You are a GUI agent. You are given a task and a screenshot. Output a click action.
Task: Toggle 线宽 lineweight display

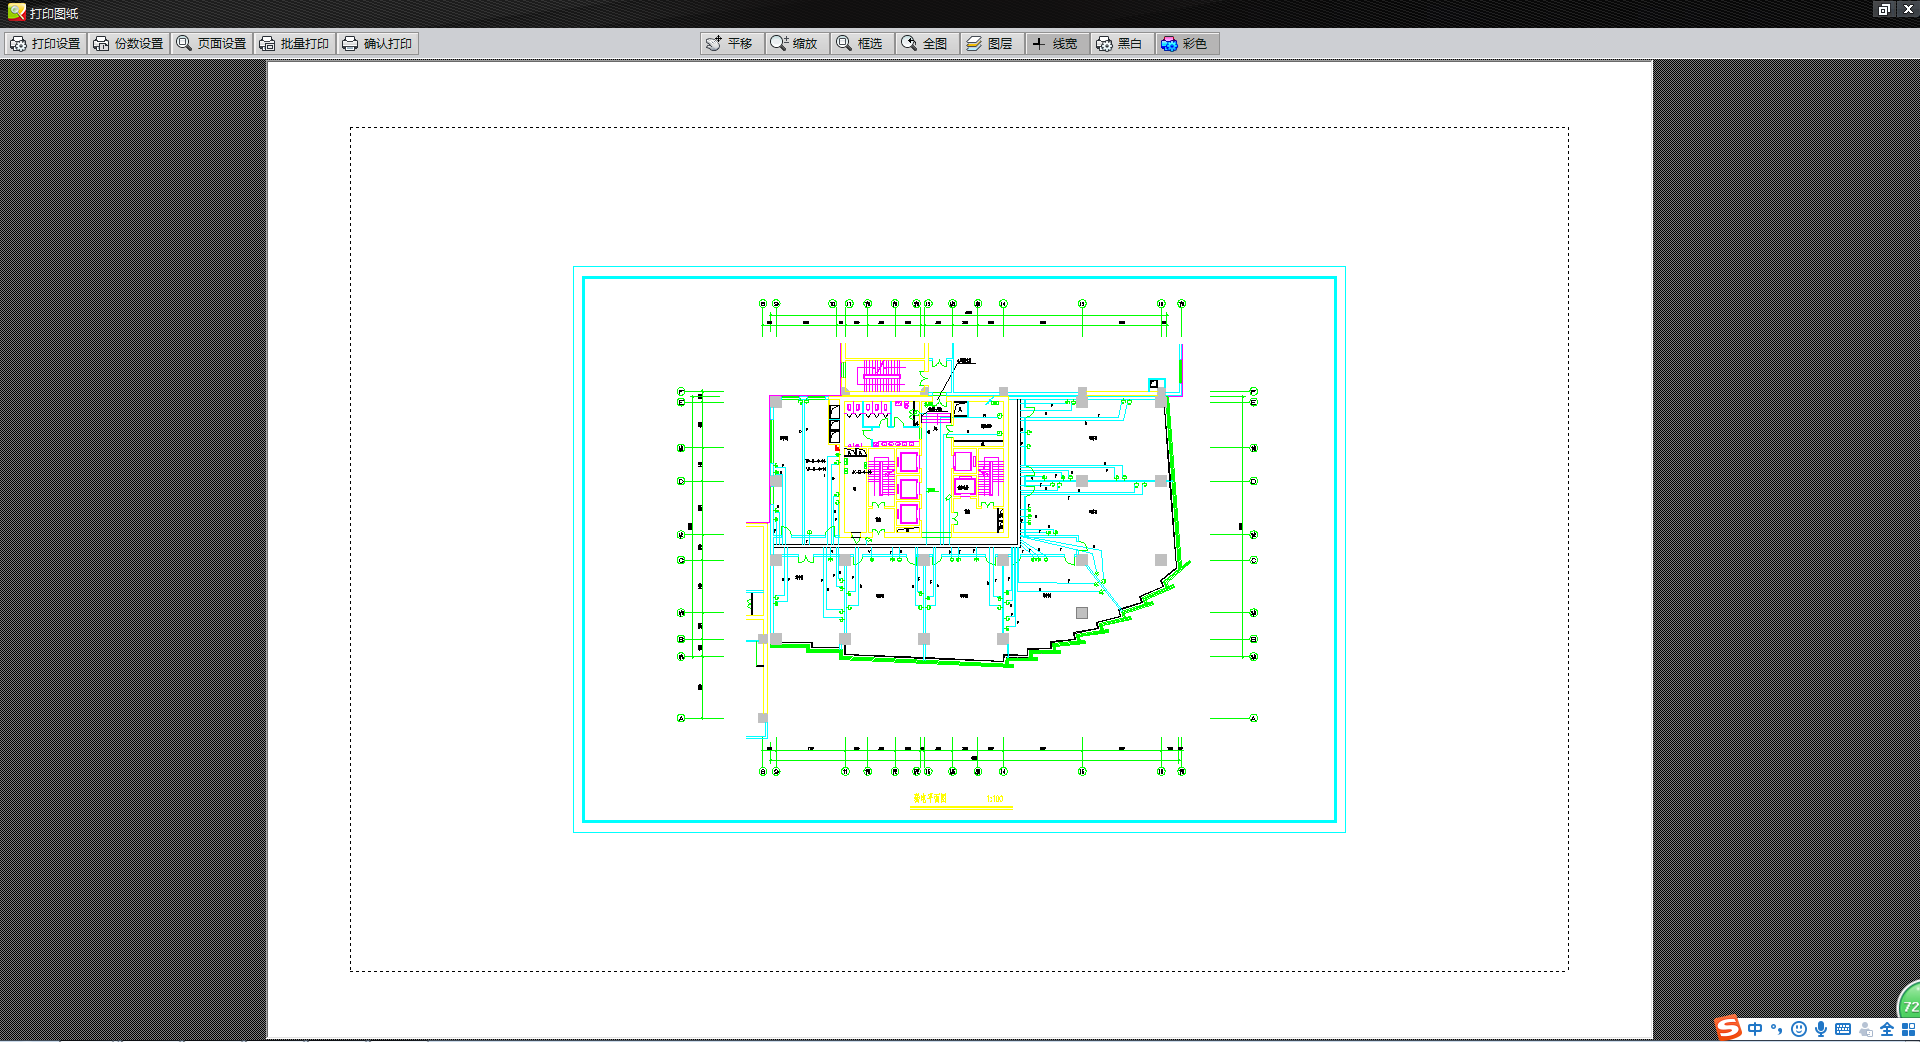point(1056,44)
